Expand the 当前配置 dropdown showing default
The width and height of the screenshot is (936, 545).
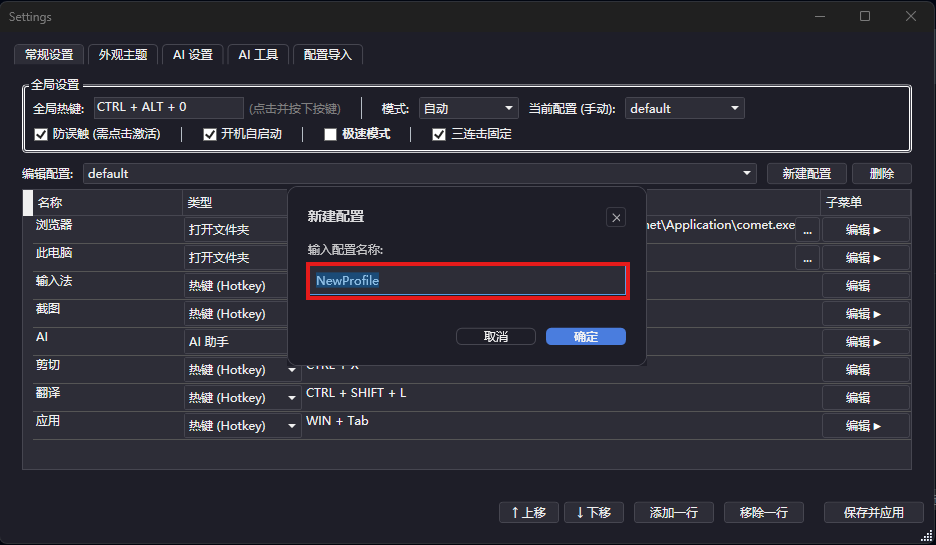click(x=684, y=108)
